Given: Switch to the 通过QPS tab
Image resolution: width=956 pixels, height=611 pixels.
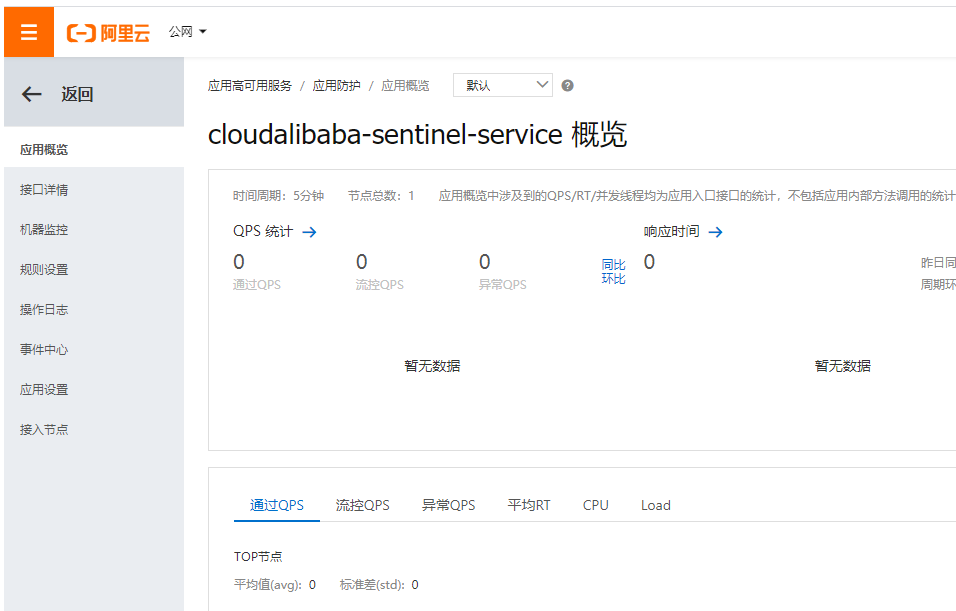Looking at the screenshot, I should pyautogui.click(x=277, y=506).
